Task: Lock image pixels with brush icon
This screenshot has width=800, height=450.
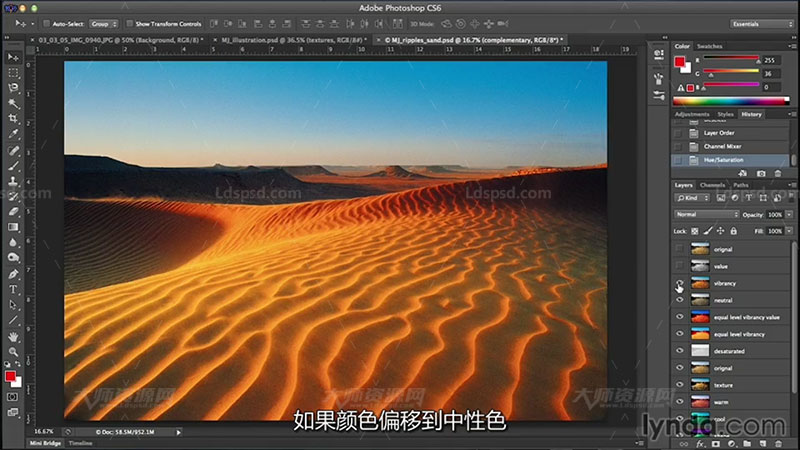Action: [708, 231]
